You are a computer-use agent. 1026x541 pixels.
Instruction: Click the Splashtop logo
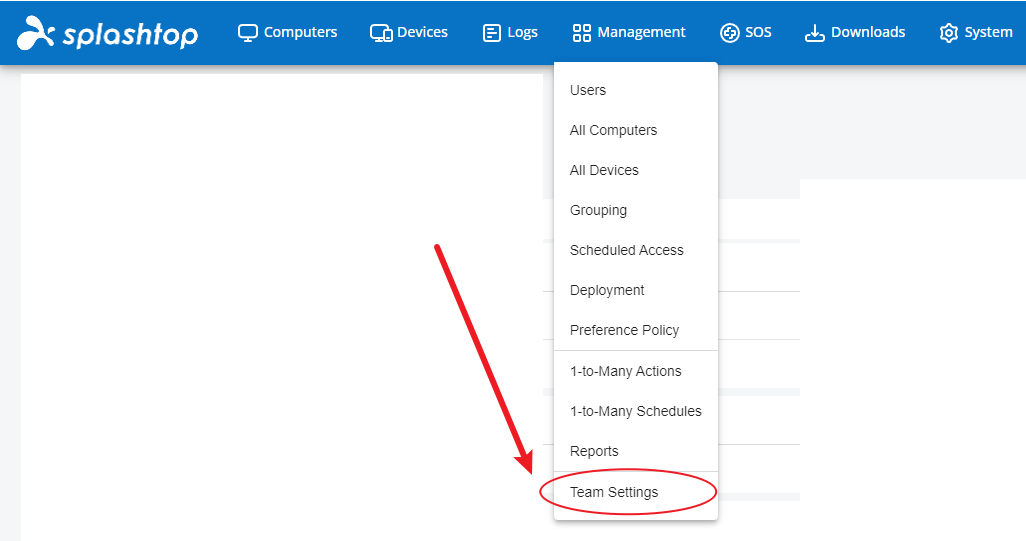[x=107, y=33]
